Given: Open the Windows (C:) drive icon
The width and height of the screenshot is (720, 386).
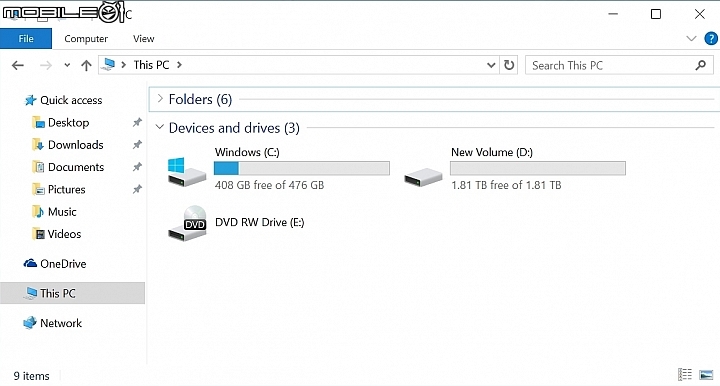Looking at the screenshot, I should pyautogui.click(x=186, y=172).
